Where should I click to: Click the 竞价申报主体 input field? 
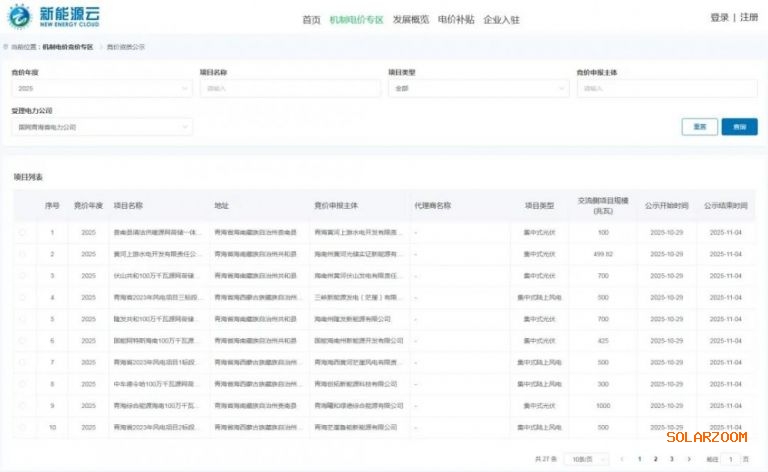pyautogui.click(x=666, y=89)
